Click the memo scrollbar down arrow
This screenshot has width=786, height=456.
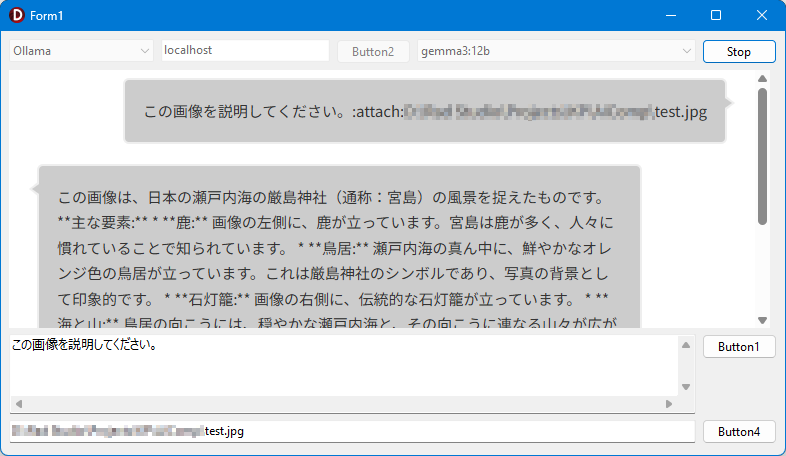686,387
